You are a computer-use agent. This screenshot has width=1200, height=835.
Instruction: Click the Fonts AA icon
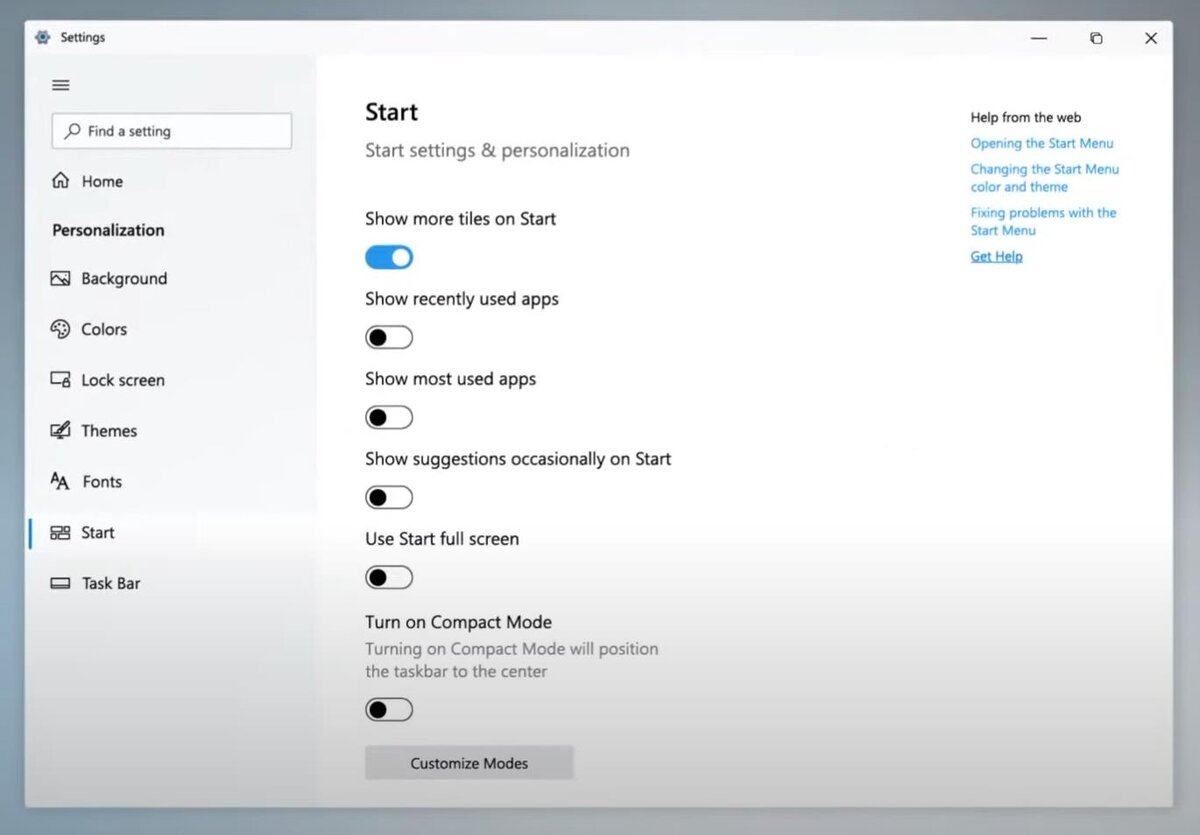tap(60, 482)
